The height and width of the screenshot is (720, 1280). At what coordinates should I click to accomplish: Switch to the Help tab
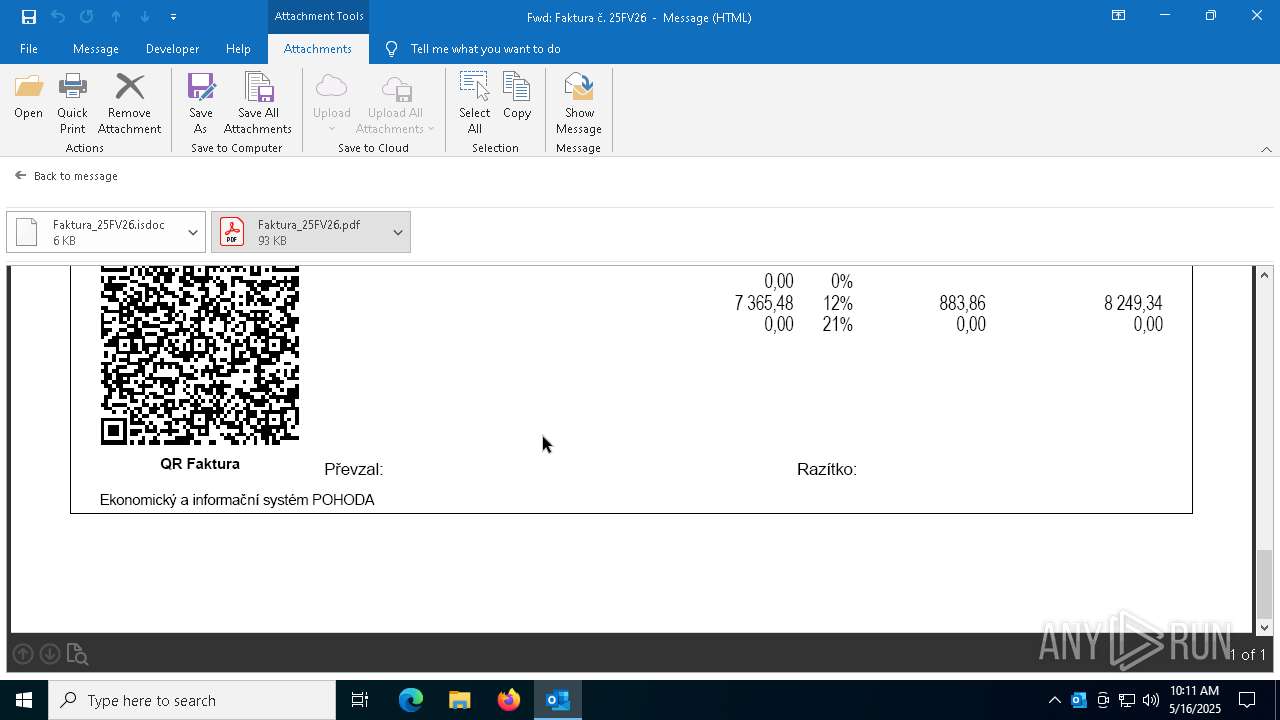click(x=238, y=49)
